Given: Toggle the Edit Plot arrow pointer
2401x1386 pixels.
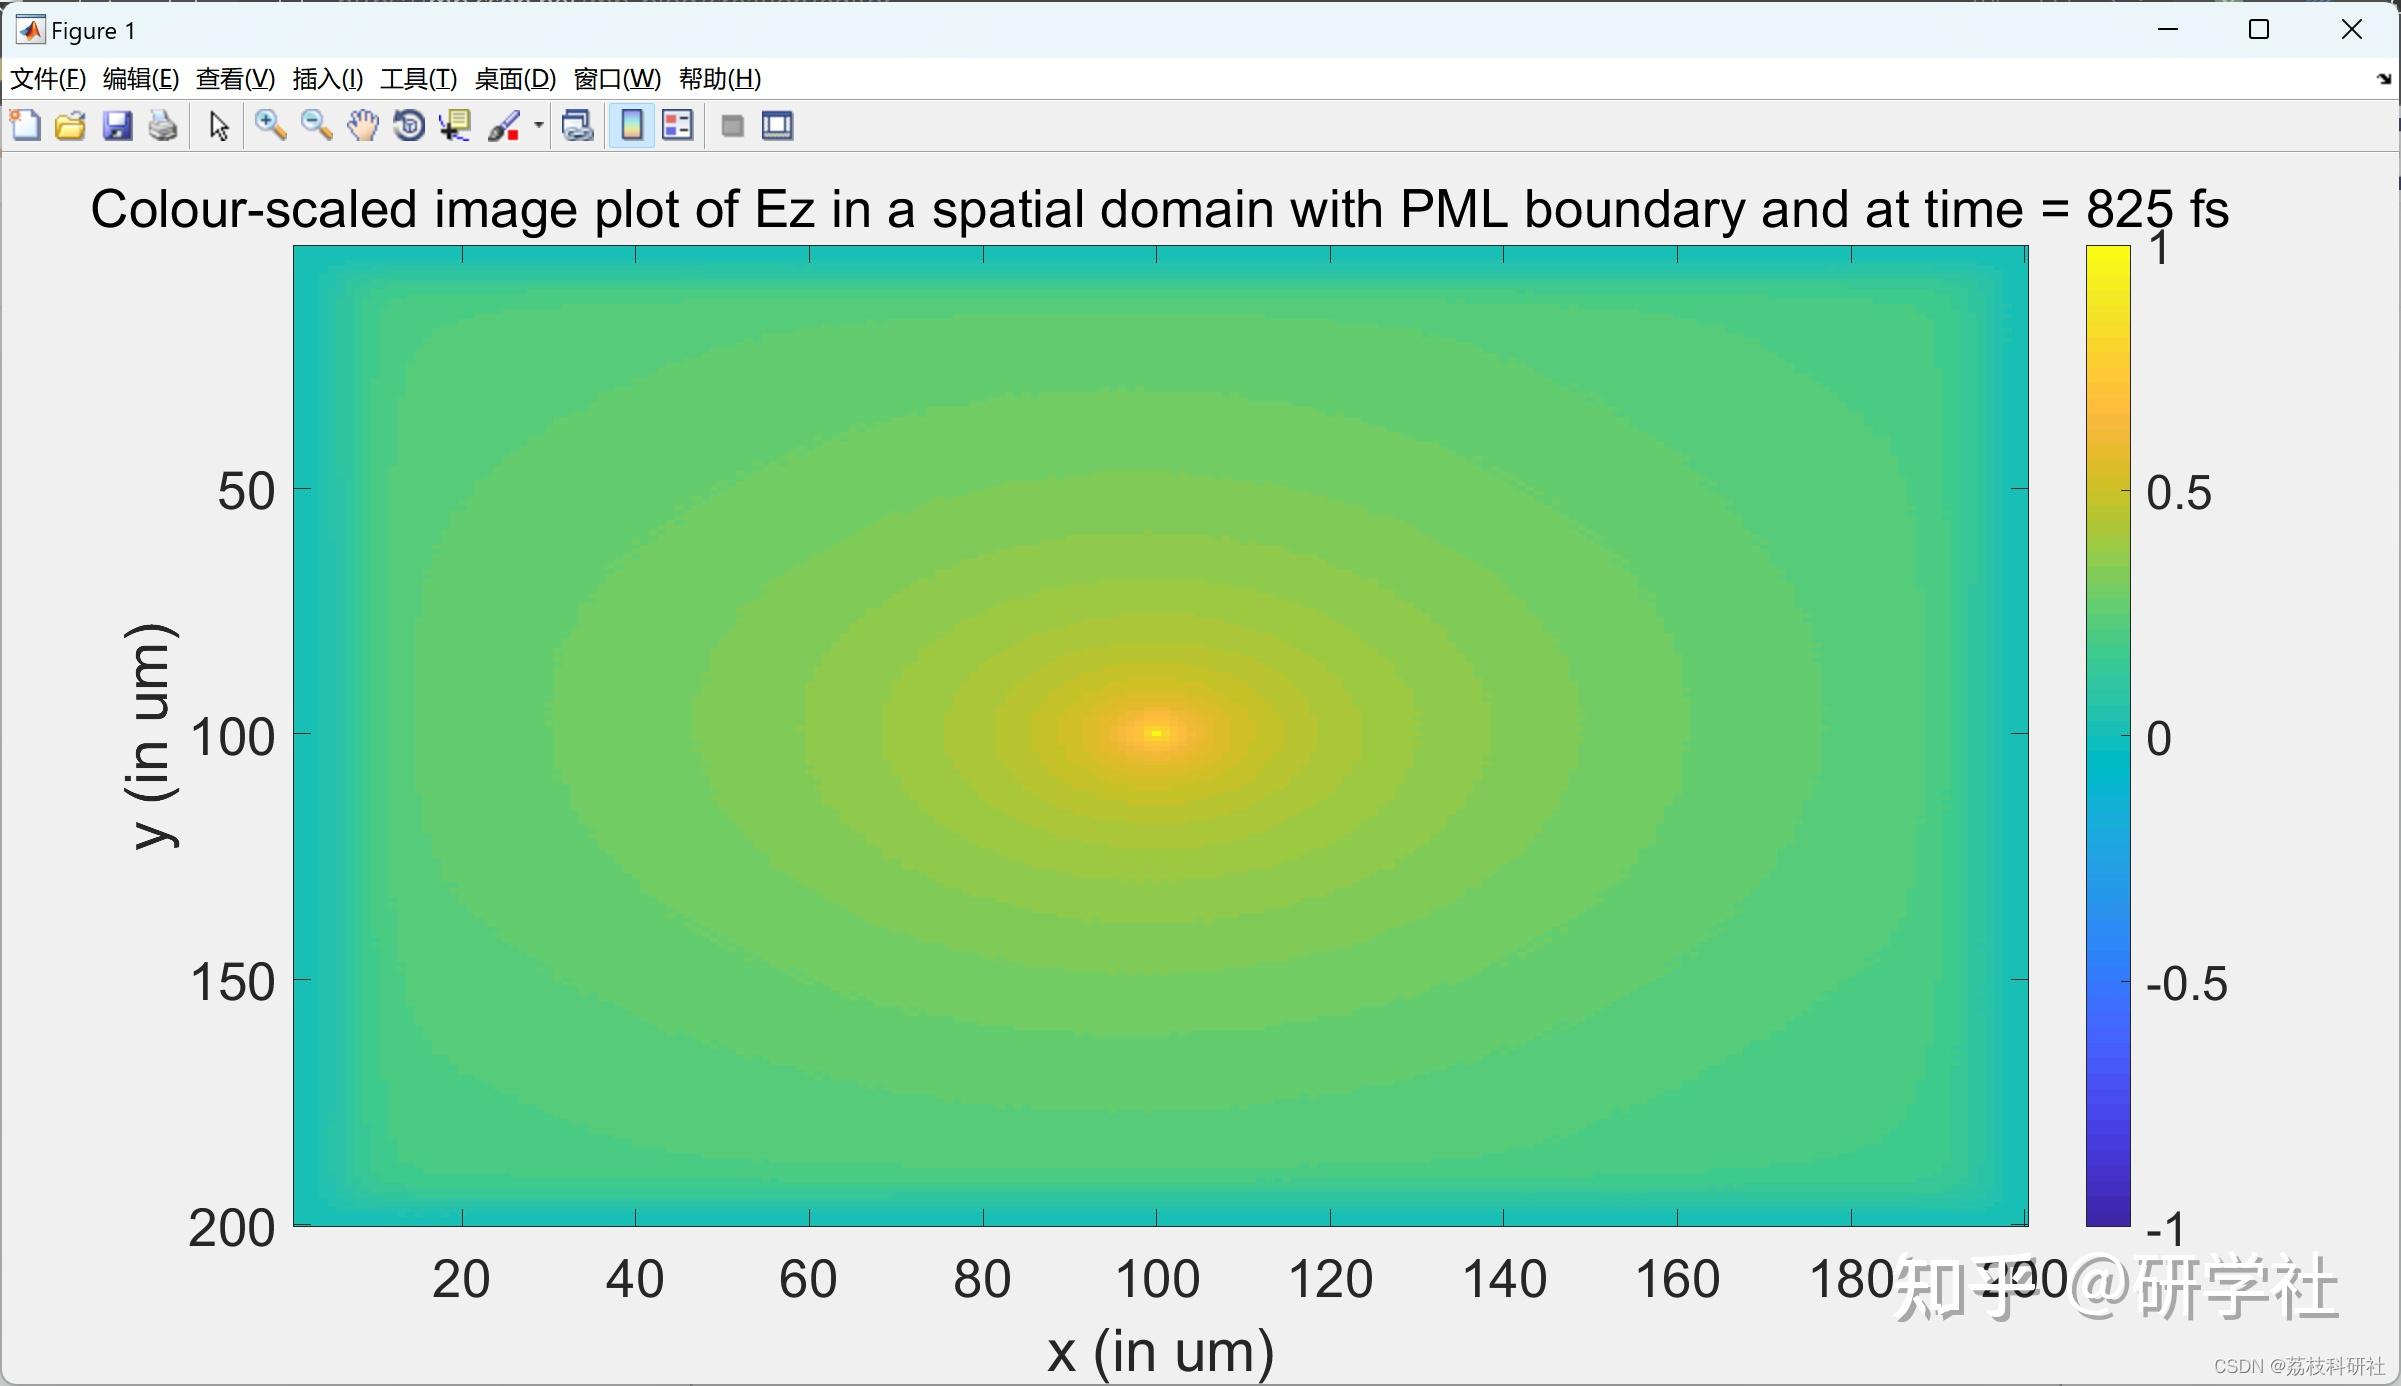Looking at the screenshot, I should point(219,126).
